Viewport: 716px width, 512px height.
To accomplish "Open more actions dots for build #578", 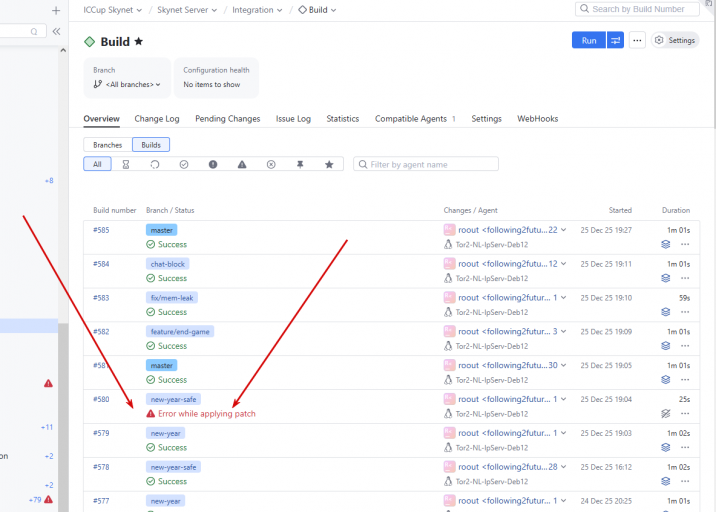I will coord(685,481).
